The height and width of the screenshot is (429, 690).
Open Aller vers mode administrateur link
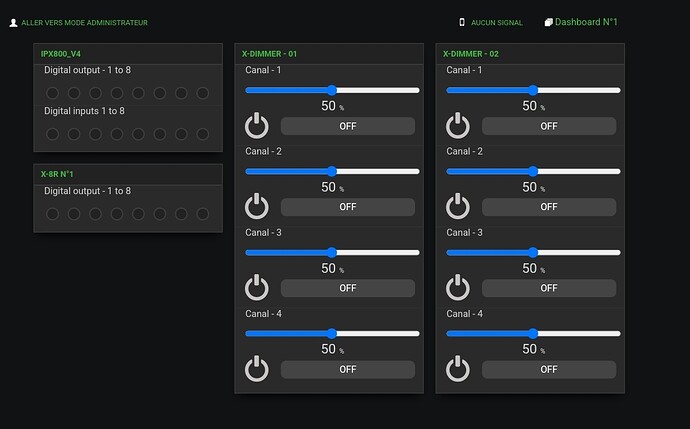point(84,22)
